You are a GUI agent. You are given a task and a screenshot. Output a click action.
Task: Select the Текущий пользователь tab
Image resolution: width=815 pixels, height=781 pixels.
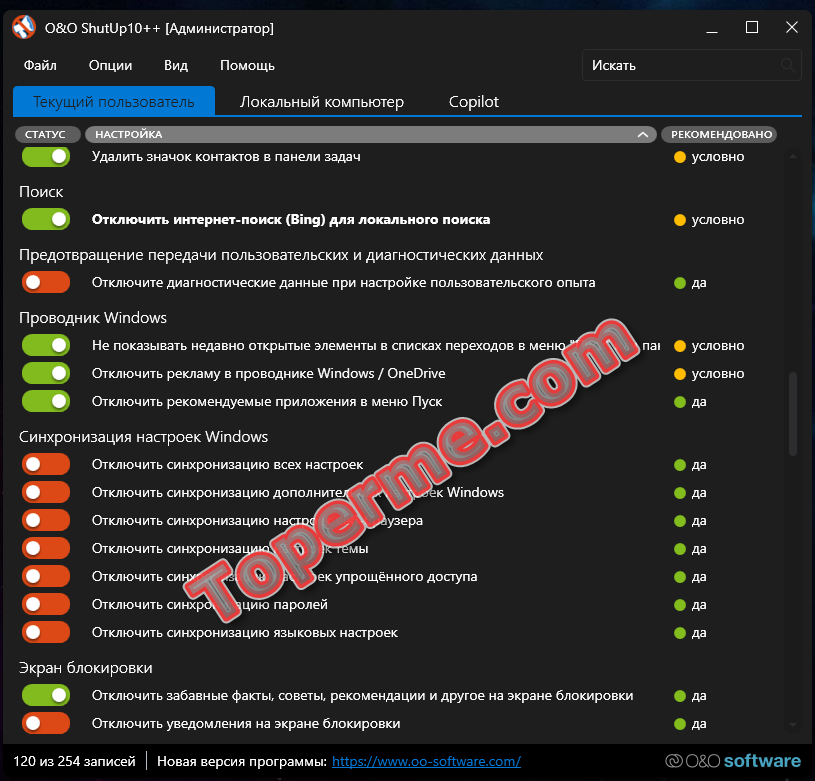(x=114, y=101)
